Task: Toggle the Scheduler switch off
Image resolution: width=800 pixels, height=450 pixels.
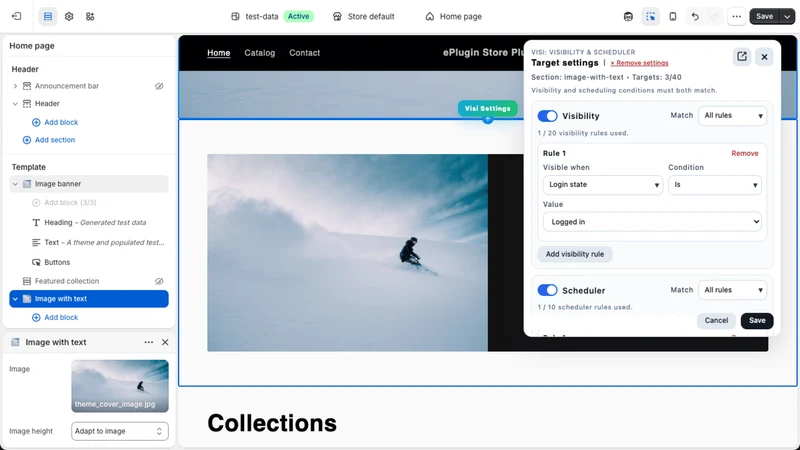Action: coord(547,290)
